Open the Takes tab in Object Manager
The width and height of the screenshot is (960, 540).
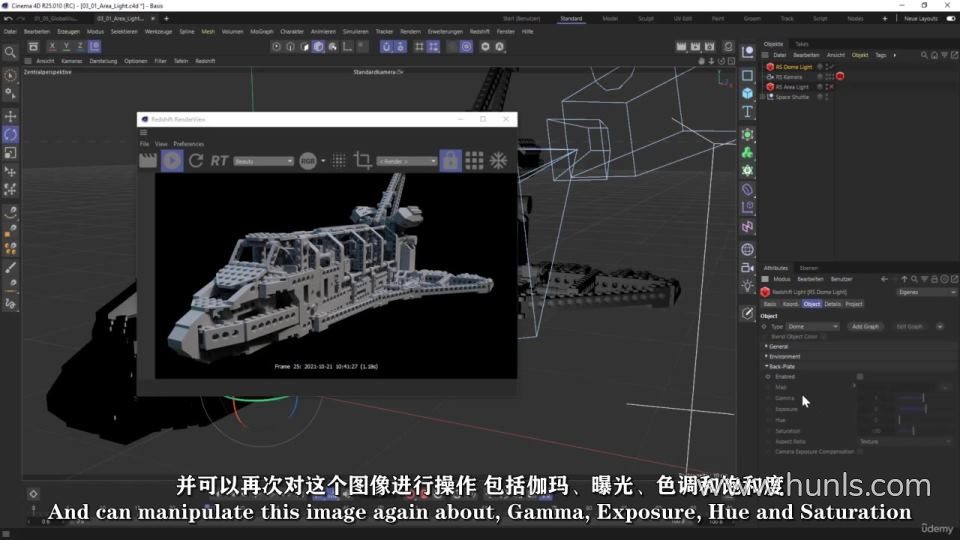pos(801,44)
